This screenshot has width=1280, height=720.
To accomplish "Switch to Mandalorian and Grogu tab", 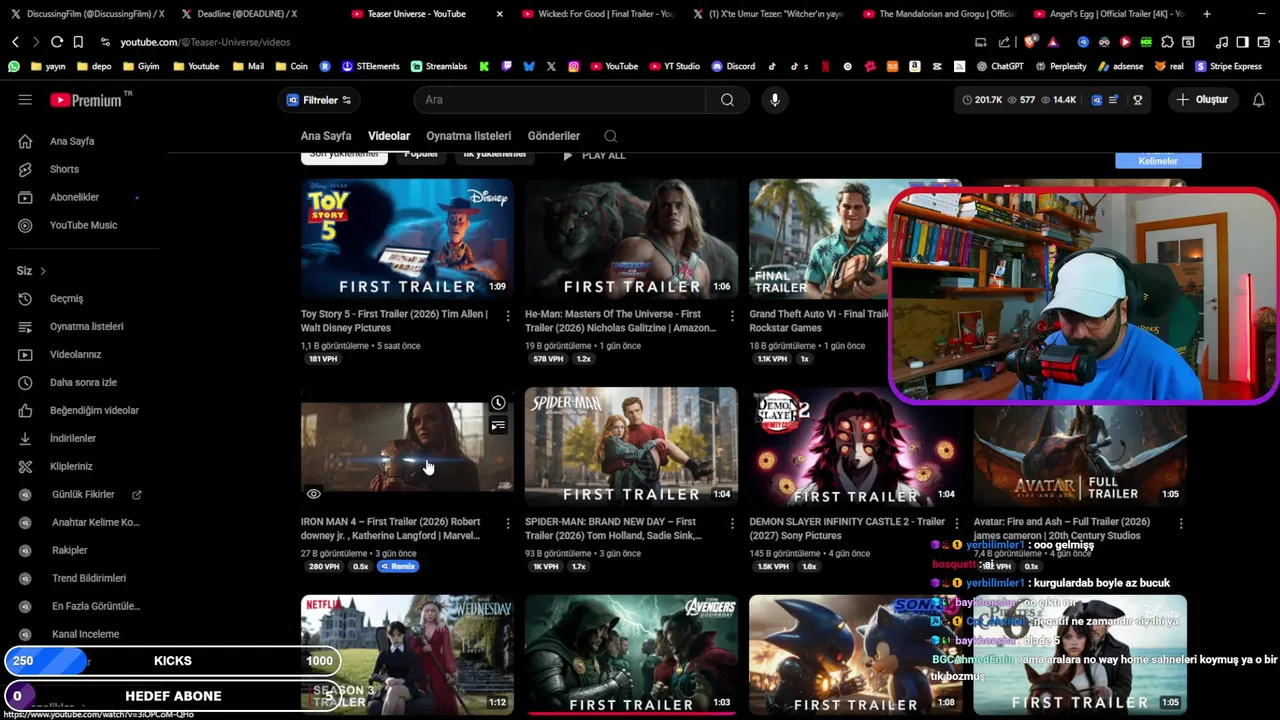I will [938, 14].
